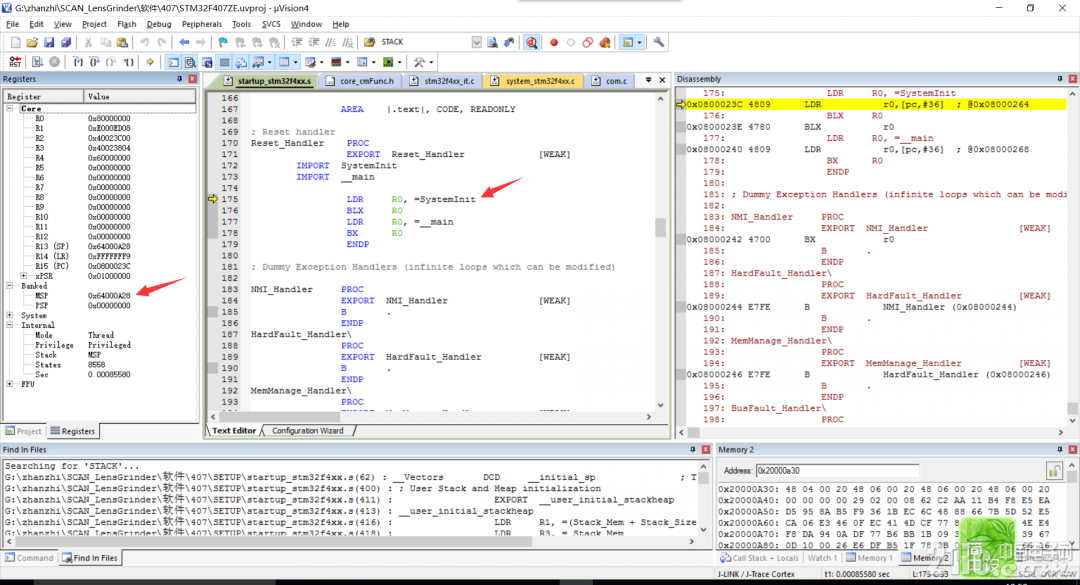Collapse the Banked register group

pyautogui.click(x=10, y=285)
